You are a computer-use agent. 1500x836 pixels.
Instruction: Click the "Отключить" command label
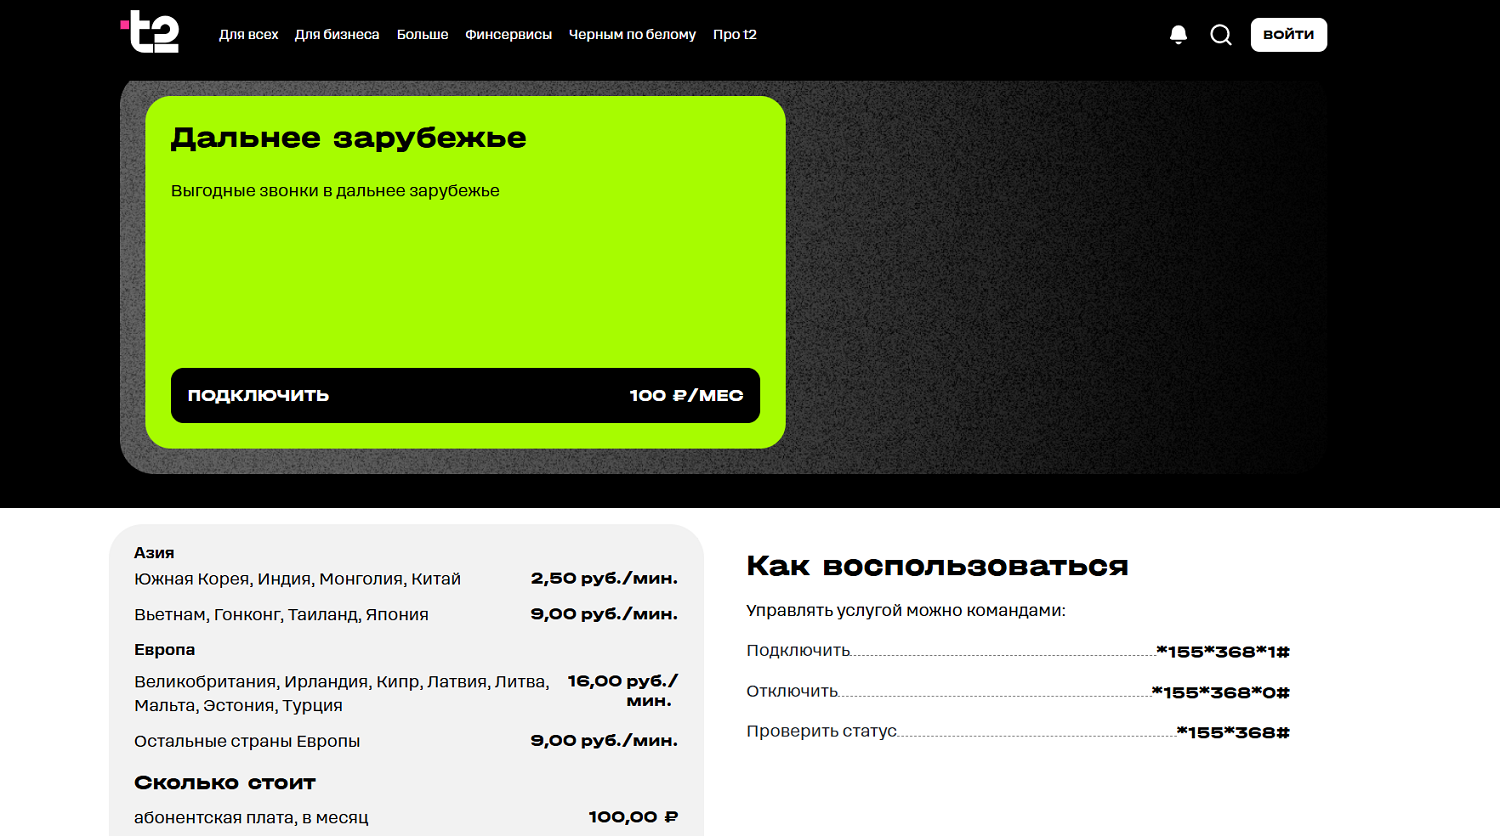[792, 691]
